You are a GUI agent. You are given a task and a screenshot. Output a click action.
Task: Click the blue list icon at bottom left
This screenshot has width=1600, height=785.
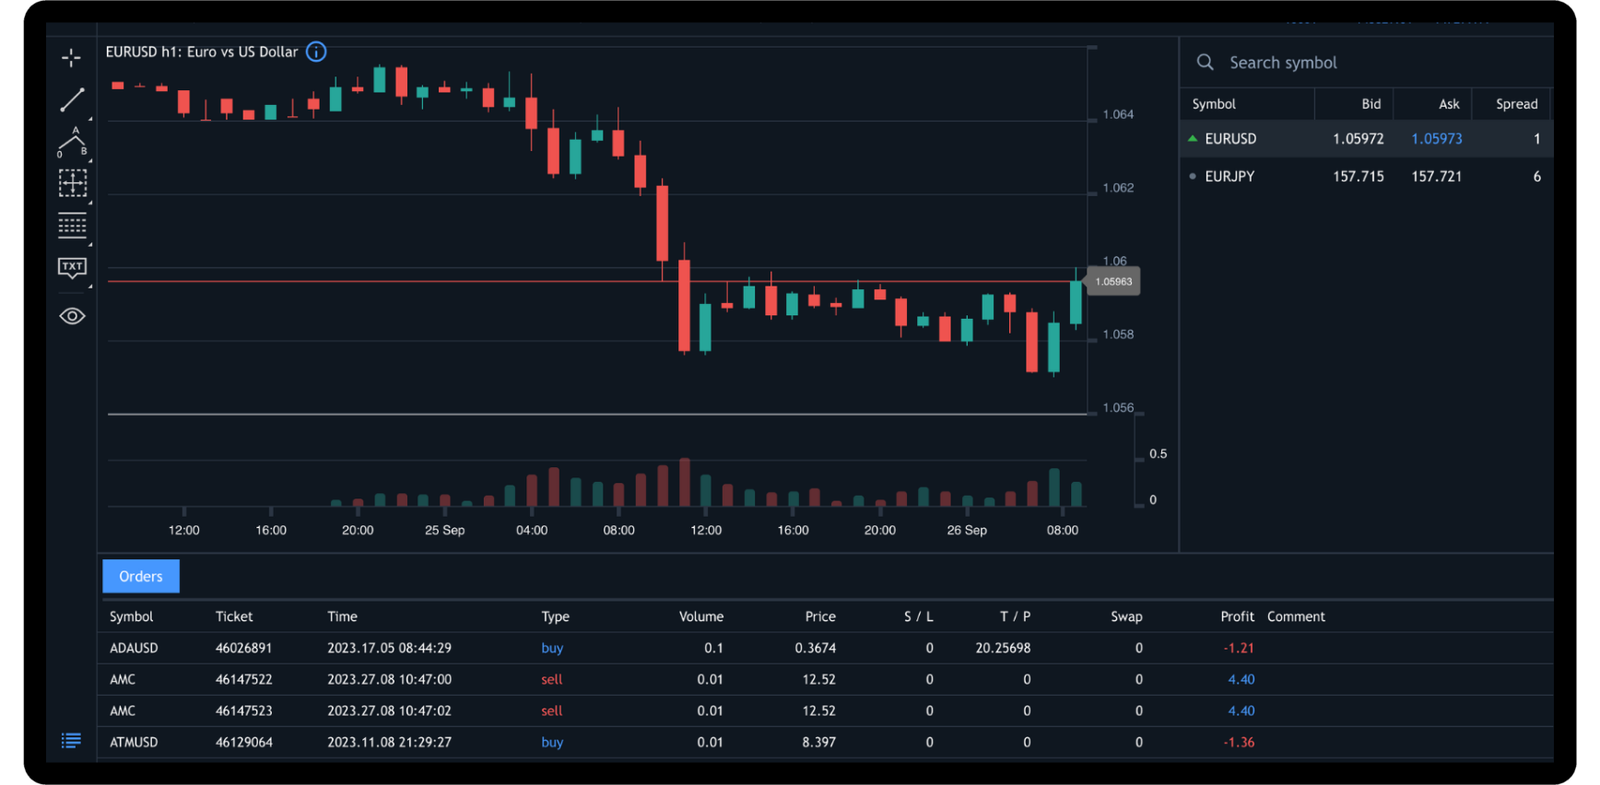tap(71, 741)
